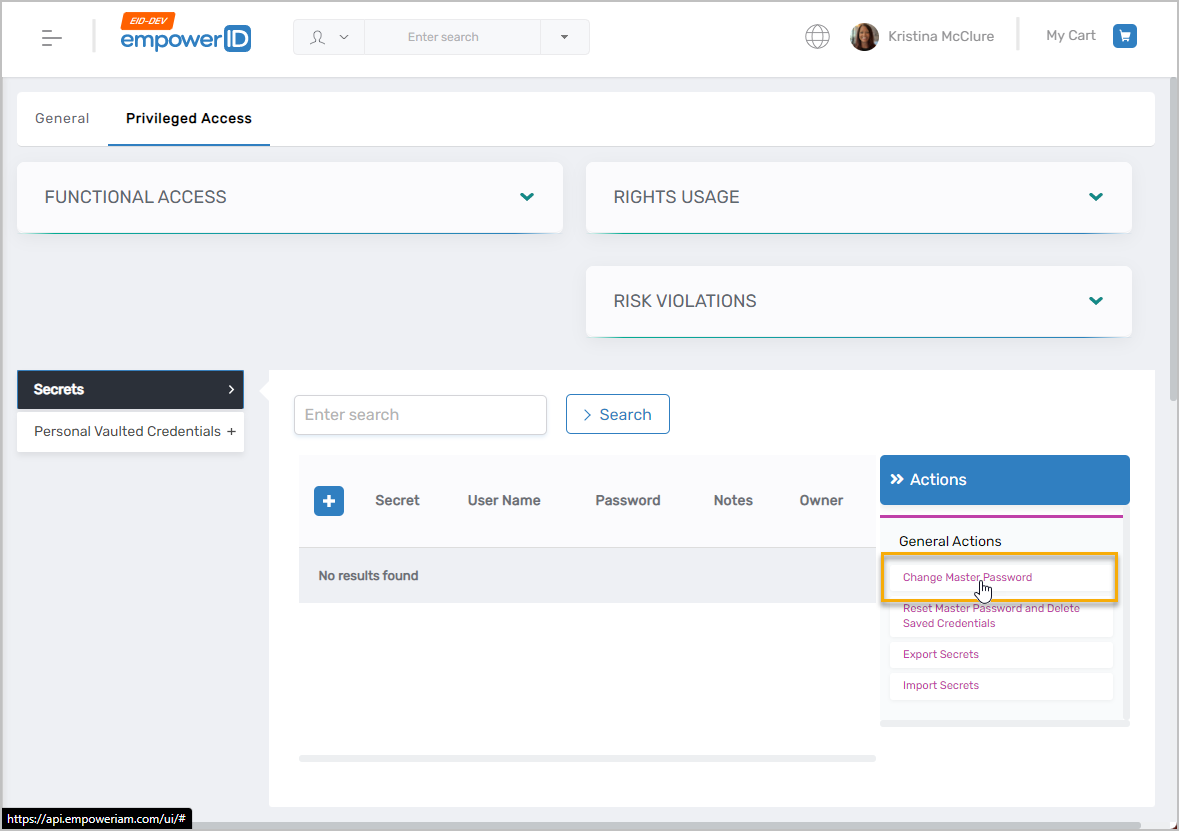Select Export Secrets action
The height and width of the screenshot is (831, 1179).
point(941,654)
